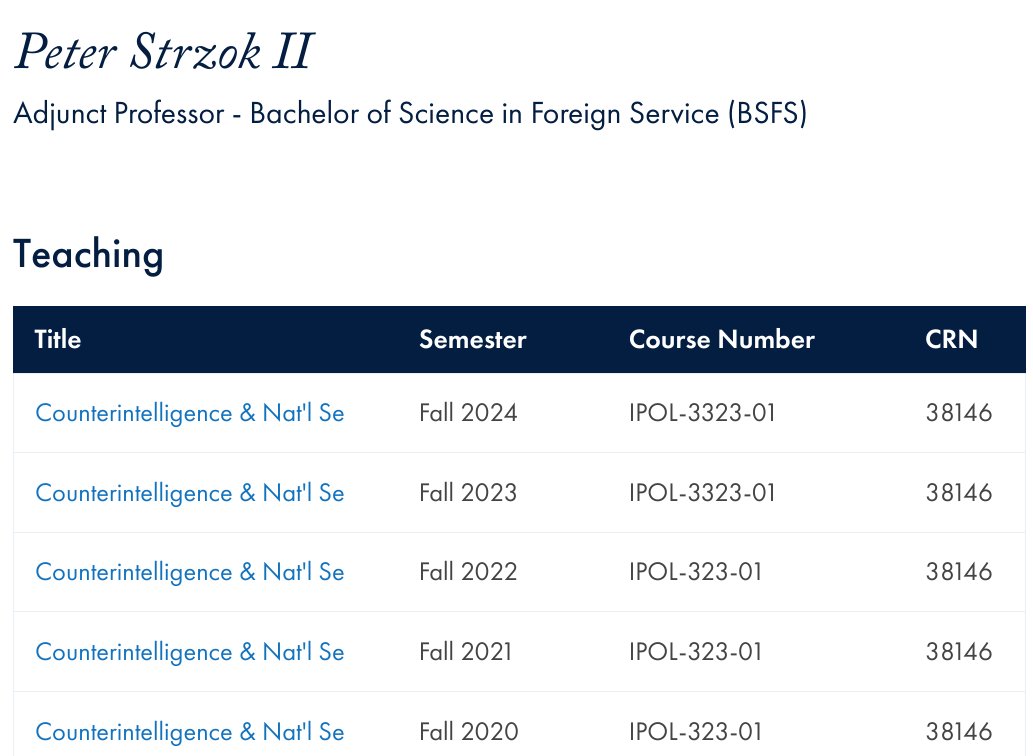Click the Title column header

click(58, 339)
